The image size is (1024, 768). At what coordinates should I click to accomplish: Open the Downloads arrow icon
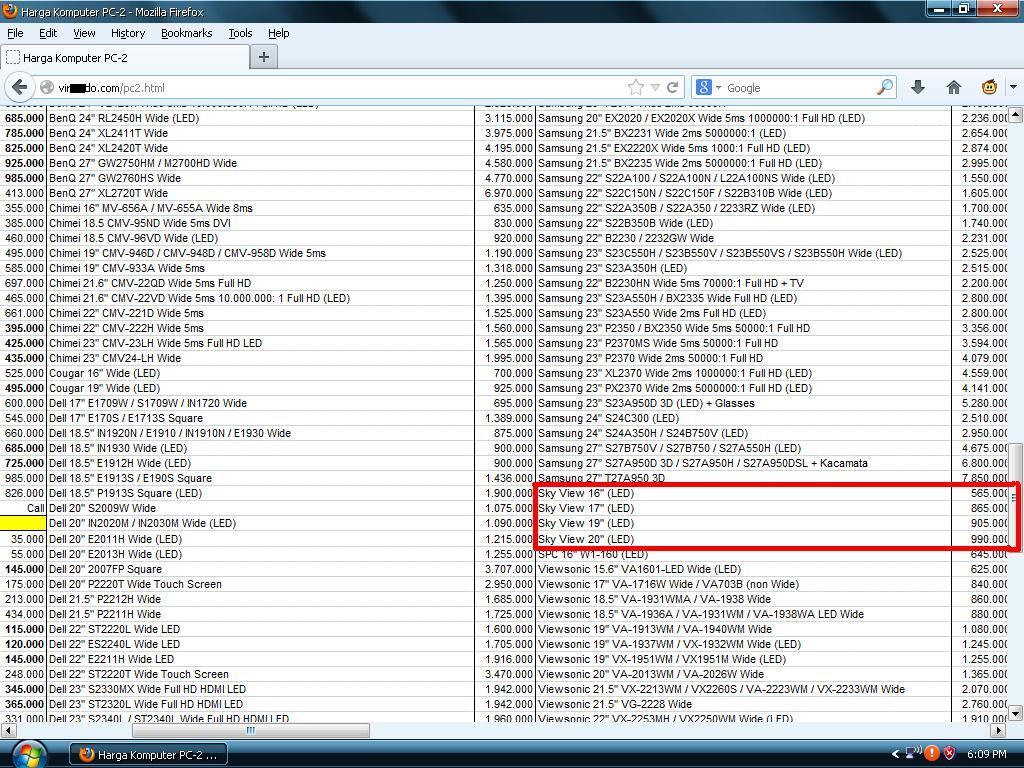[x=918, y=88]
